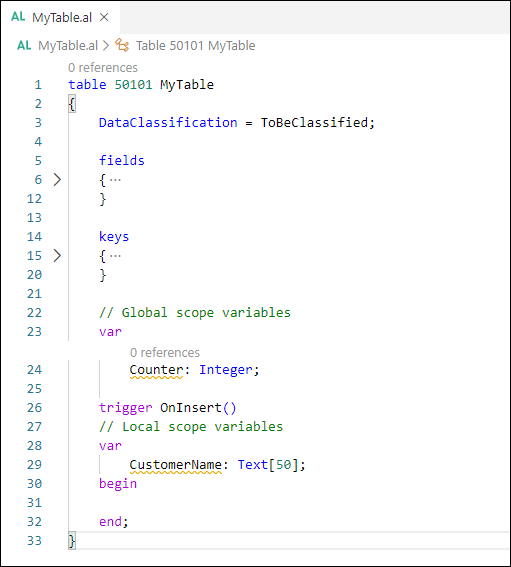Screen dimensions: 511x567
Task: Click the opening brace on line 2
Action: (x=72, y=105)
